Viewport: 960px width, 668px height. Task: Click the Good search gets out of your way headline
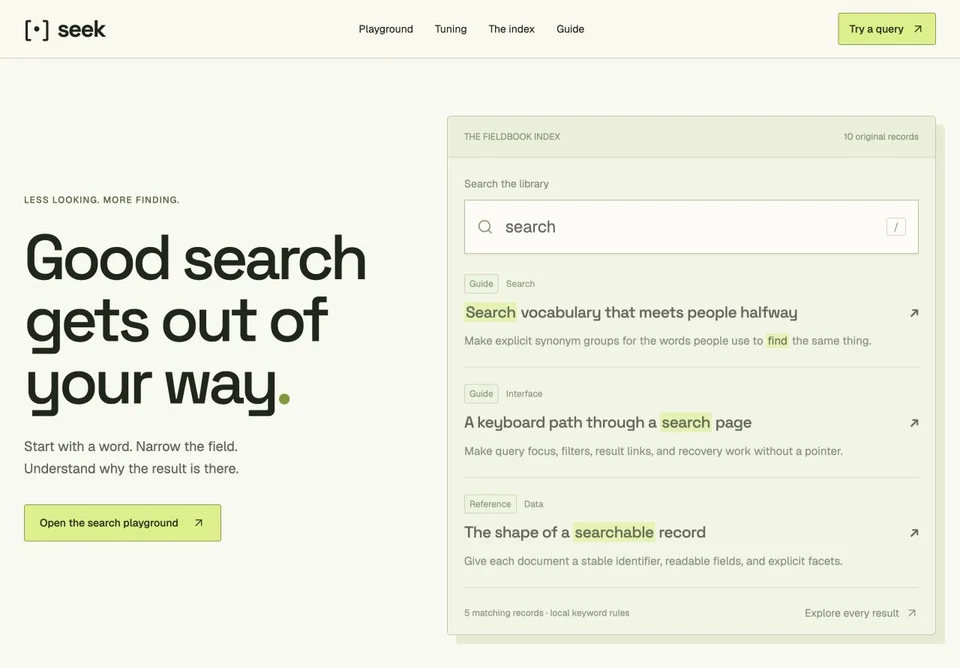click(x=196, y=323)
